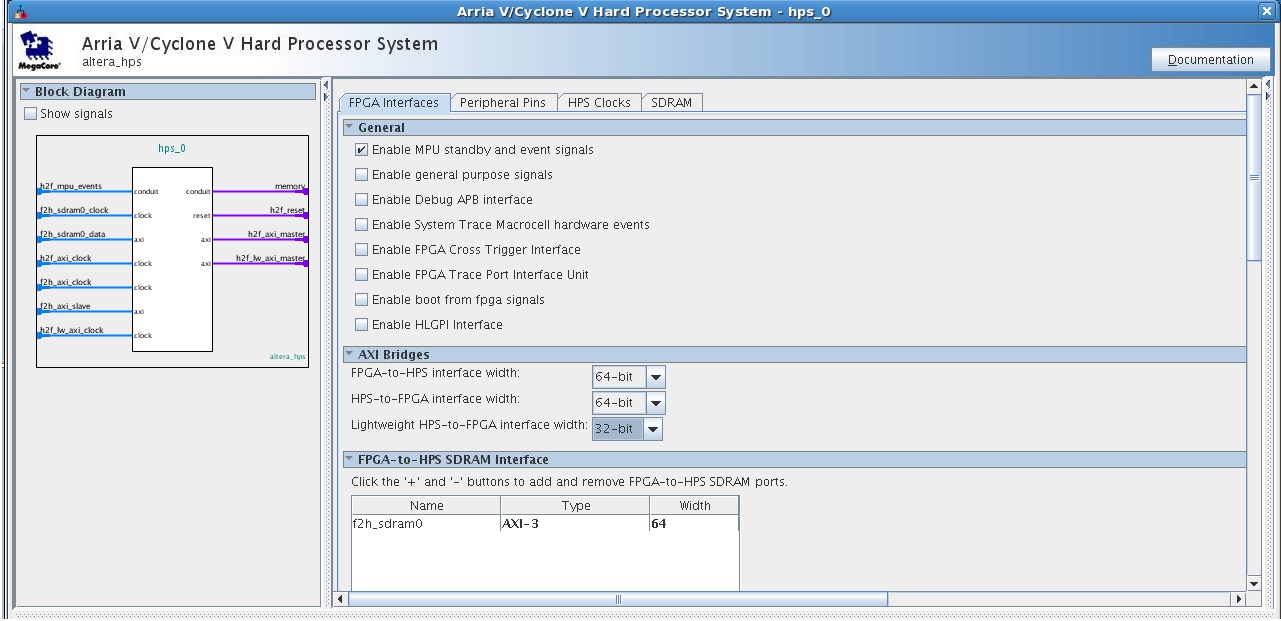This screenshot has height=621, width=1281.
Task: Click the altera_hps label in diagram
Action: coord(287,357)
